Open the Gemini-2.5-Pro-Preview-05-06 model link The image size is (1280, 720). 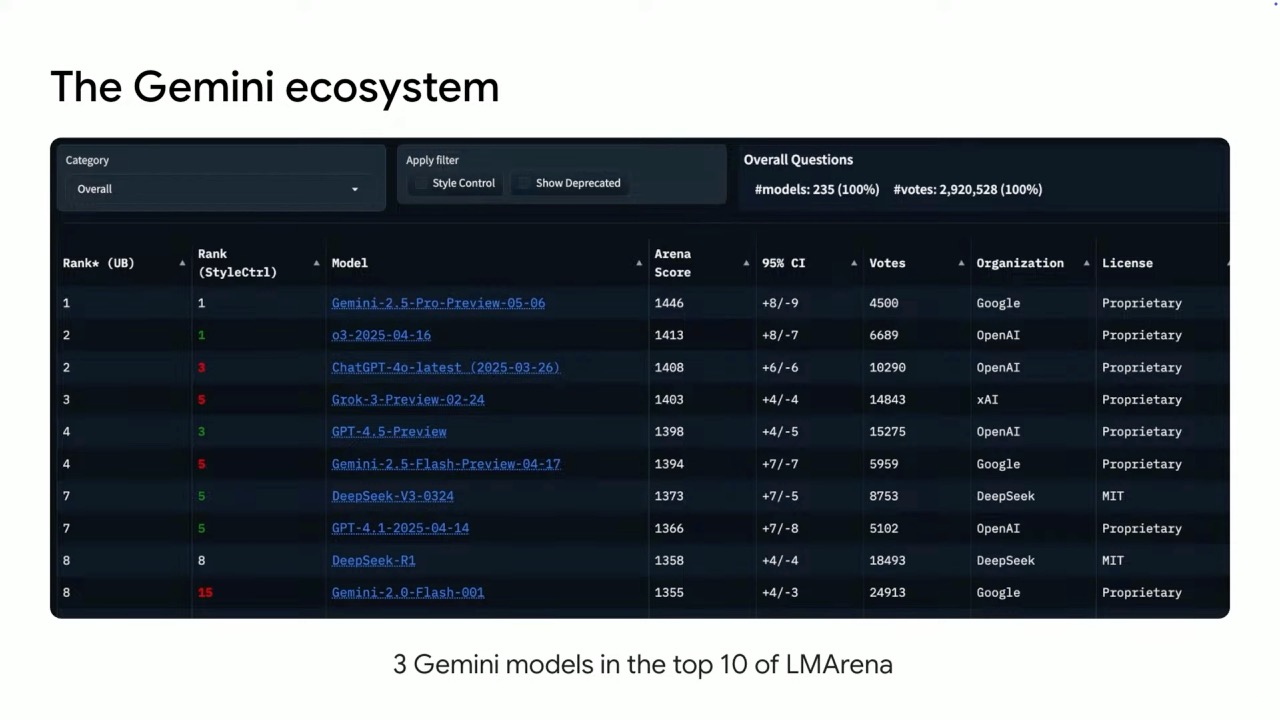point(438,303)
